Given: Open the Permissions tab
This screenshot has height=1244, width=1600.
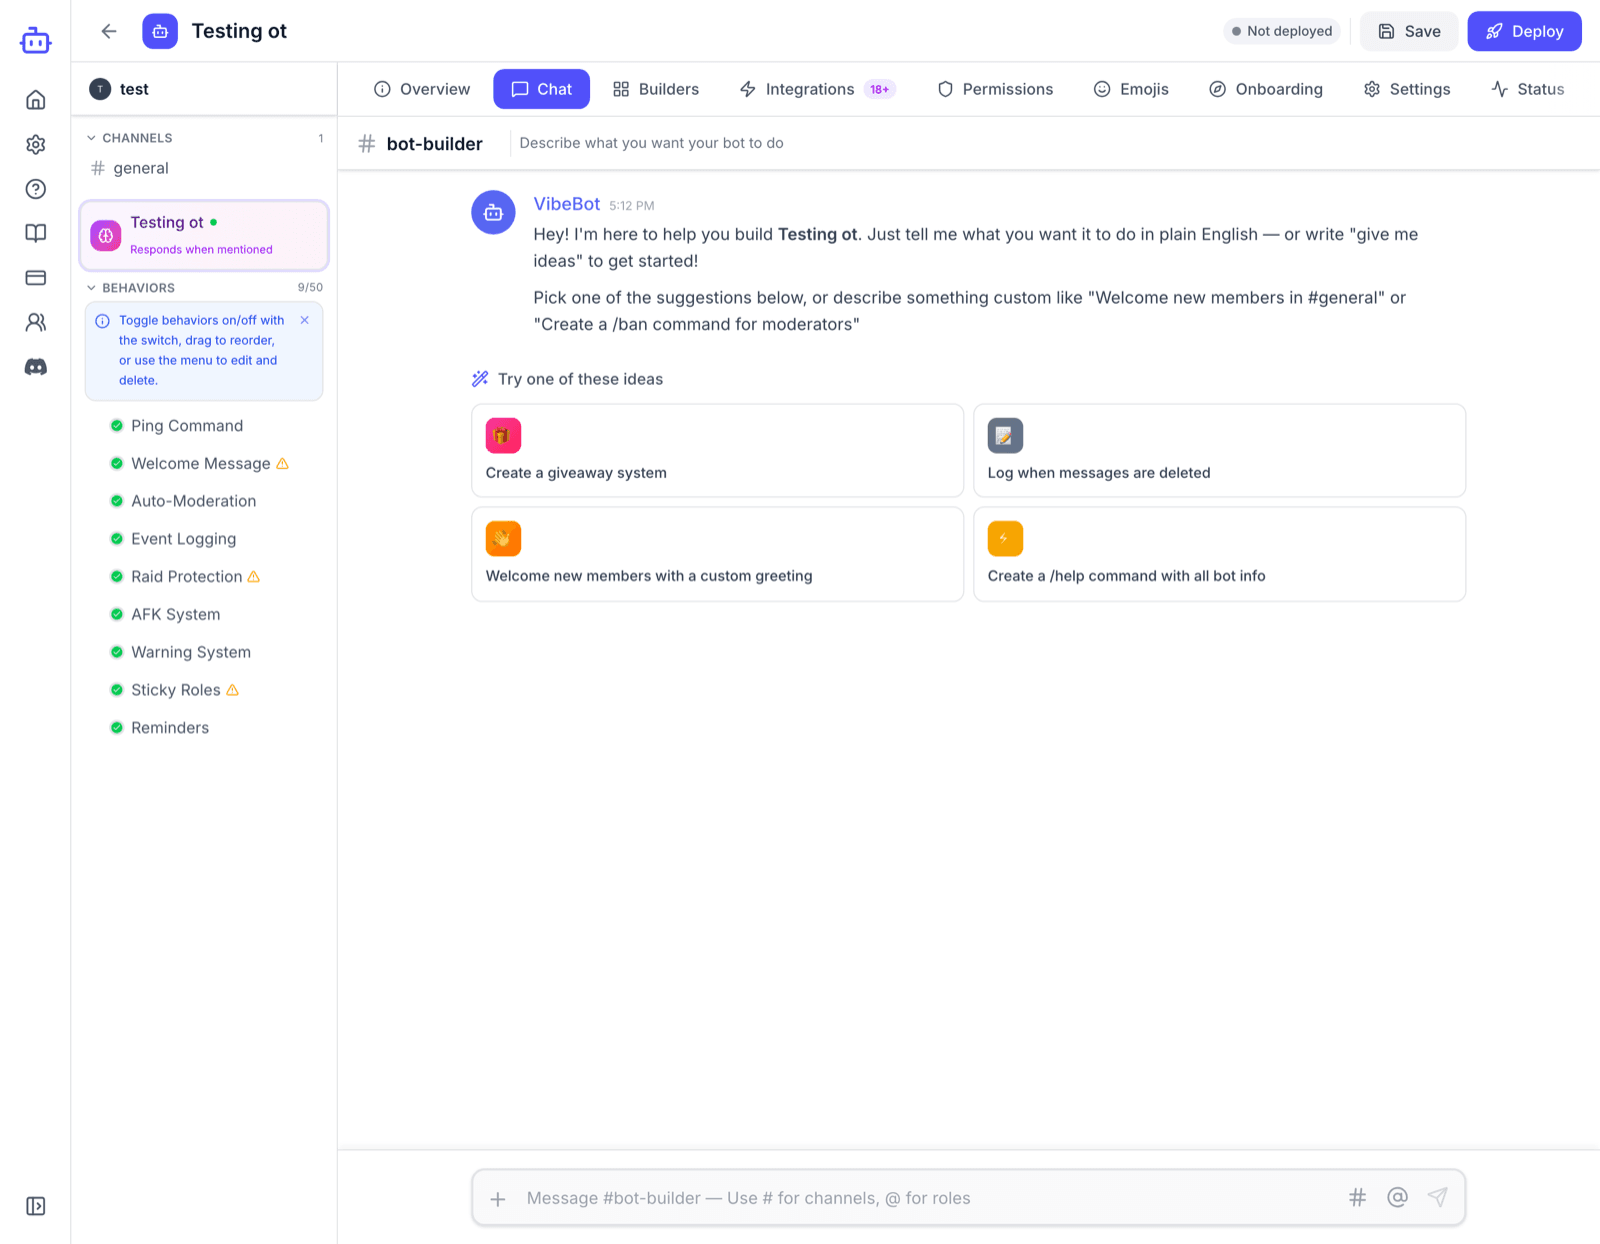Looking at the screenshot, I should 995,89.
